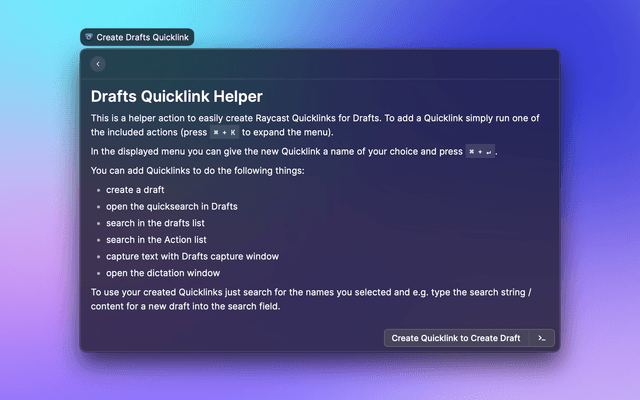Viewport: 640px width, 400px height.
Task: Click the bullet dot before 'create a draft'
Action: [98, 190]
